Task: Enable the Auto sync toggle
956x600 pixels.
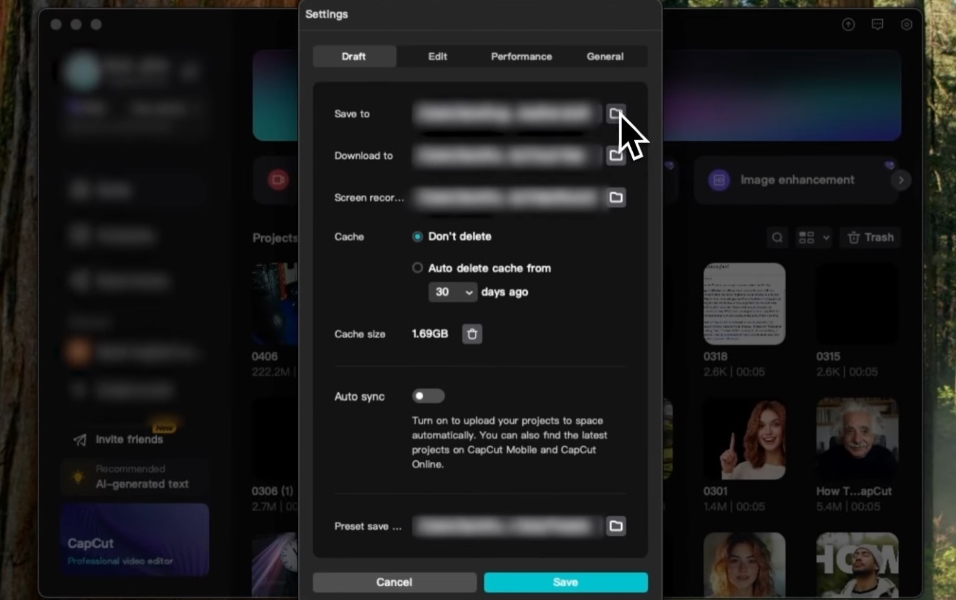Action: tap(428, 397)
